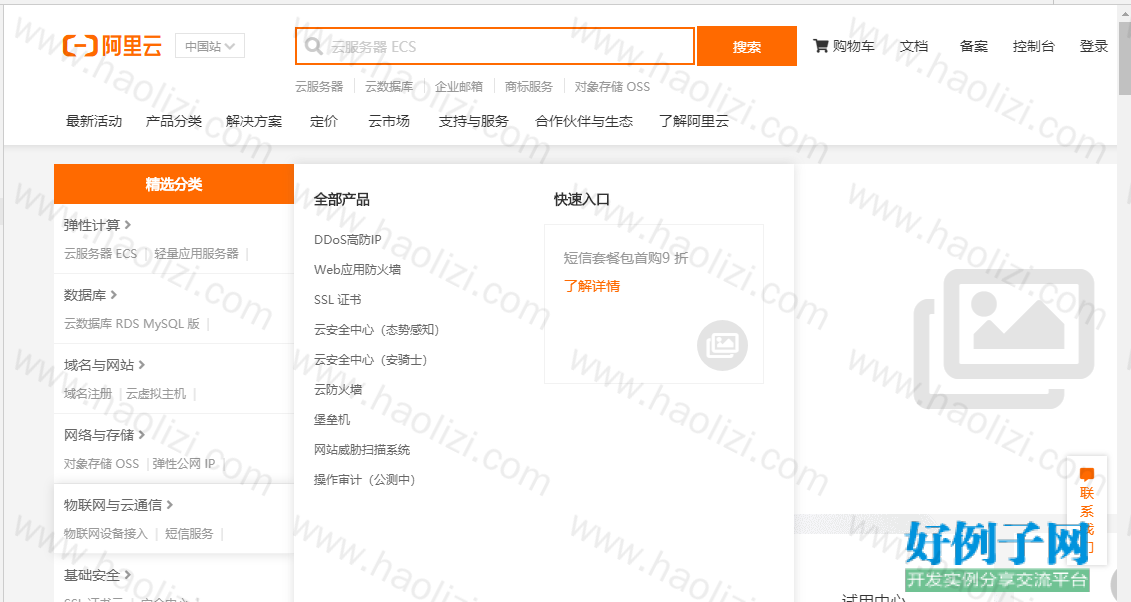Select 云安全中心（态势感知）product
Viewport: 1131px width, 602px height.
377,329
